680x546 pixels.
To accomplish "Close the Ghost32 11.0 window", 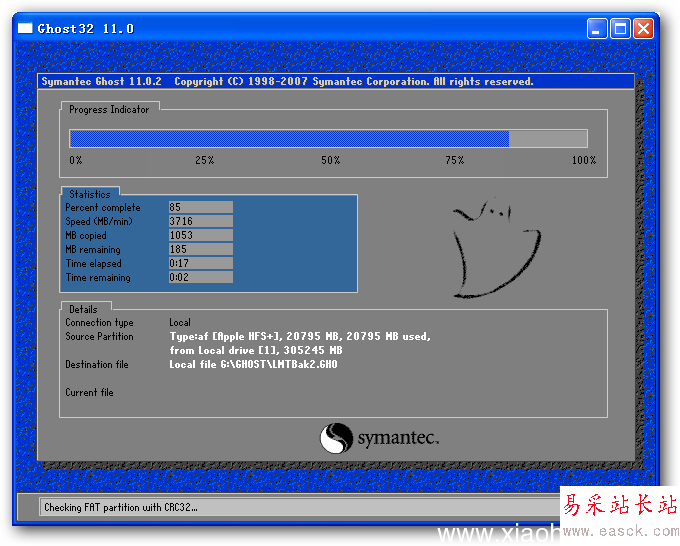I will tap(644, 29).
